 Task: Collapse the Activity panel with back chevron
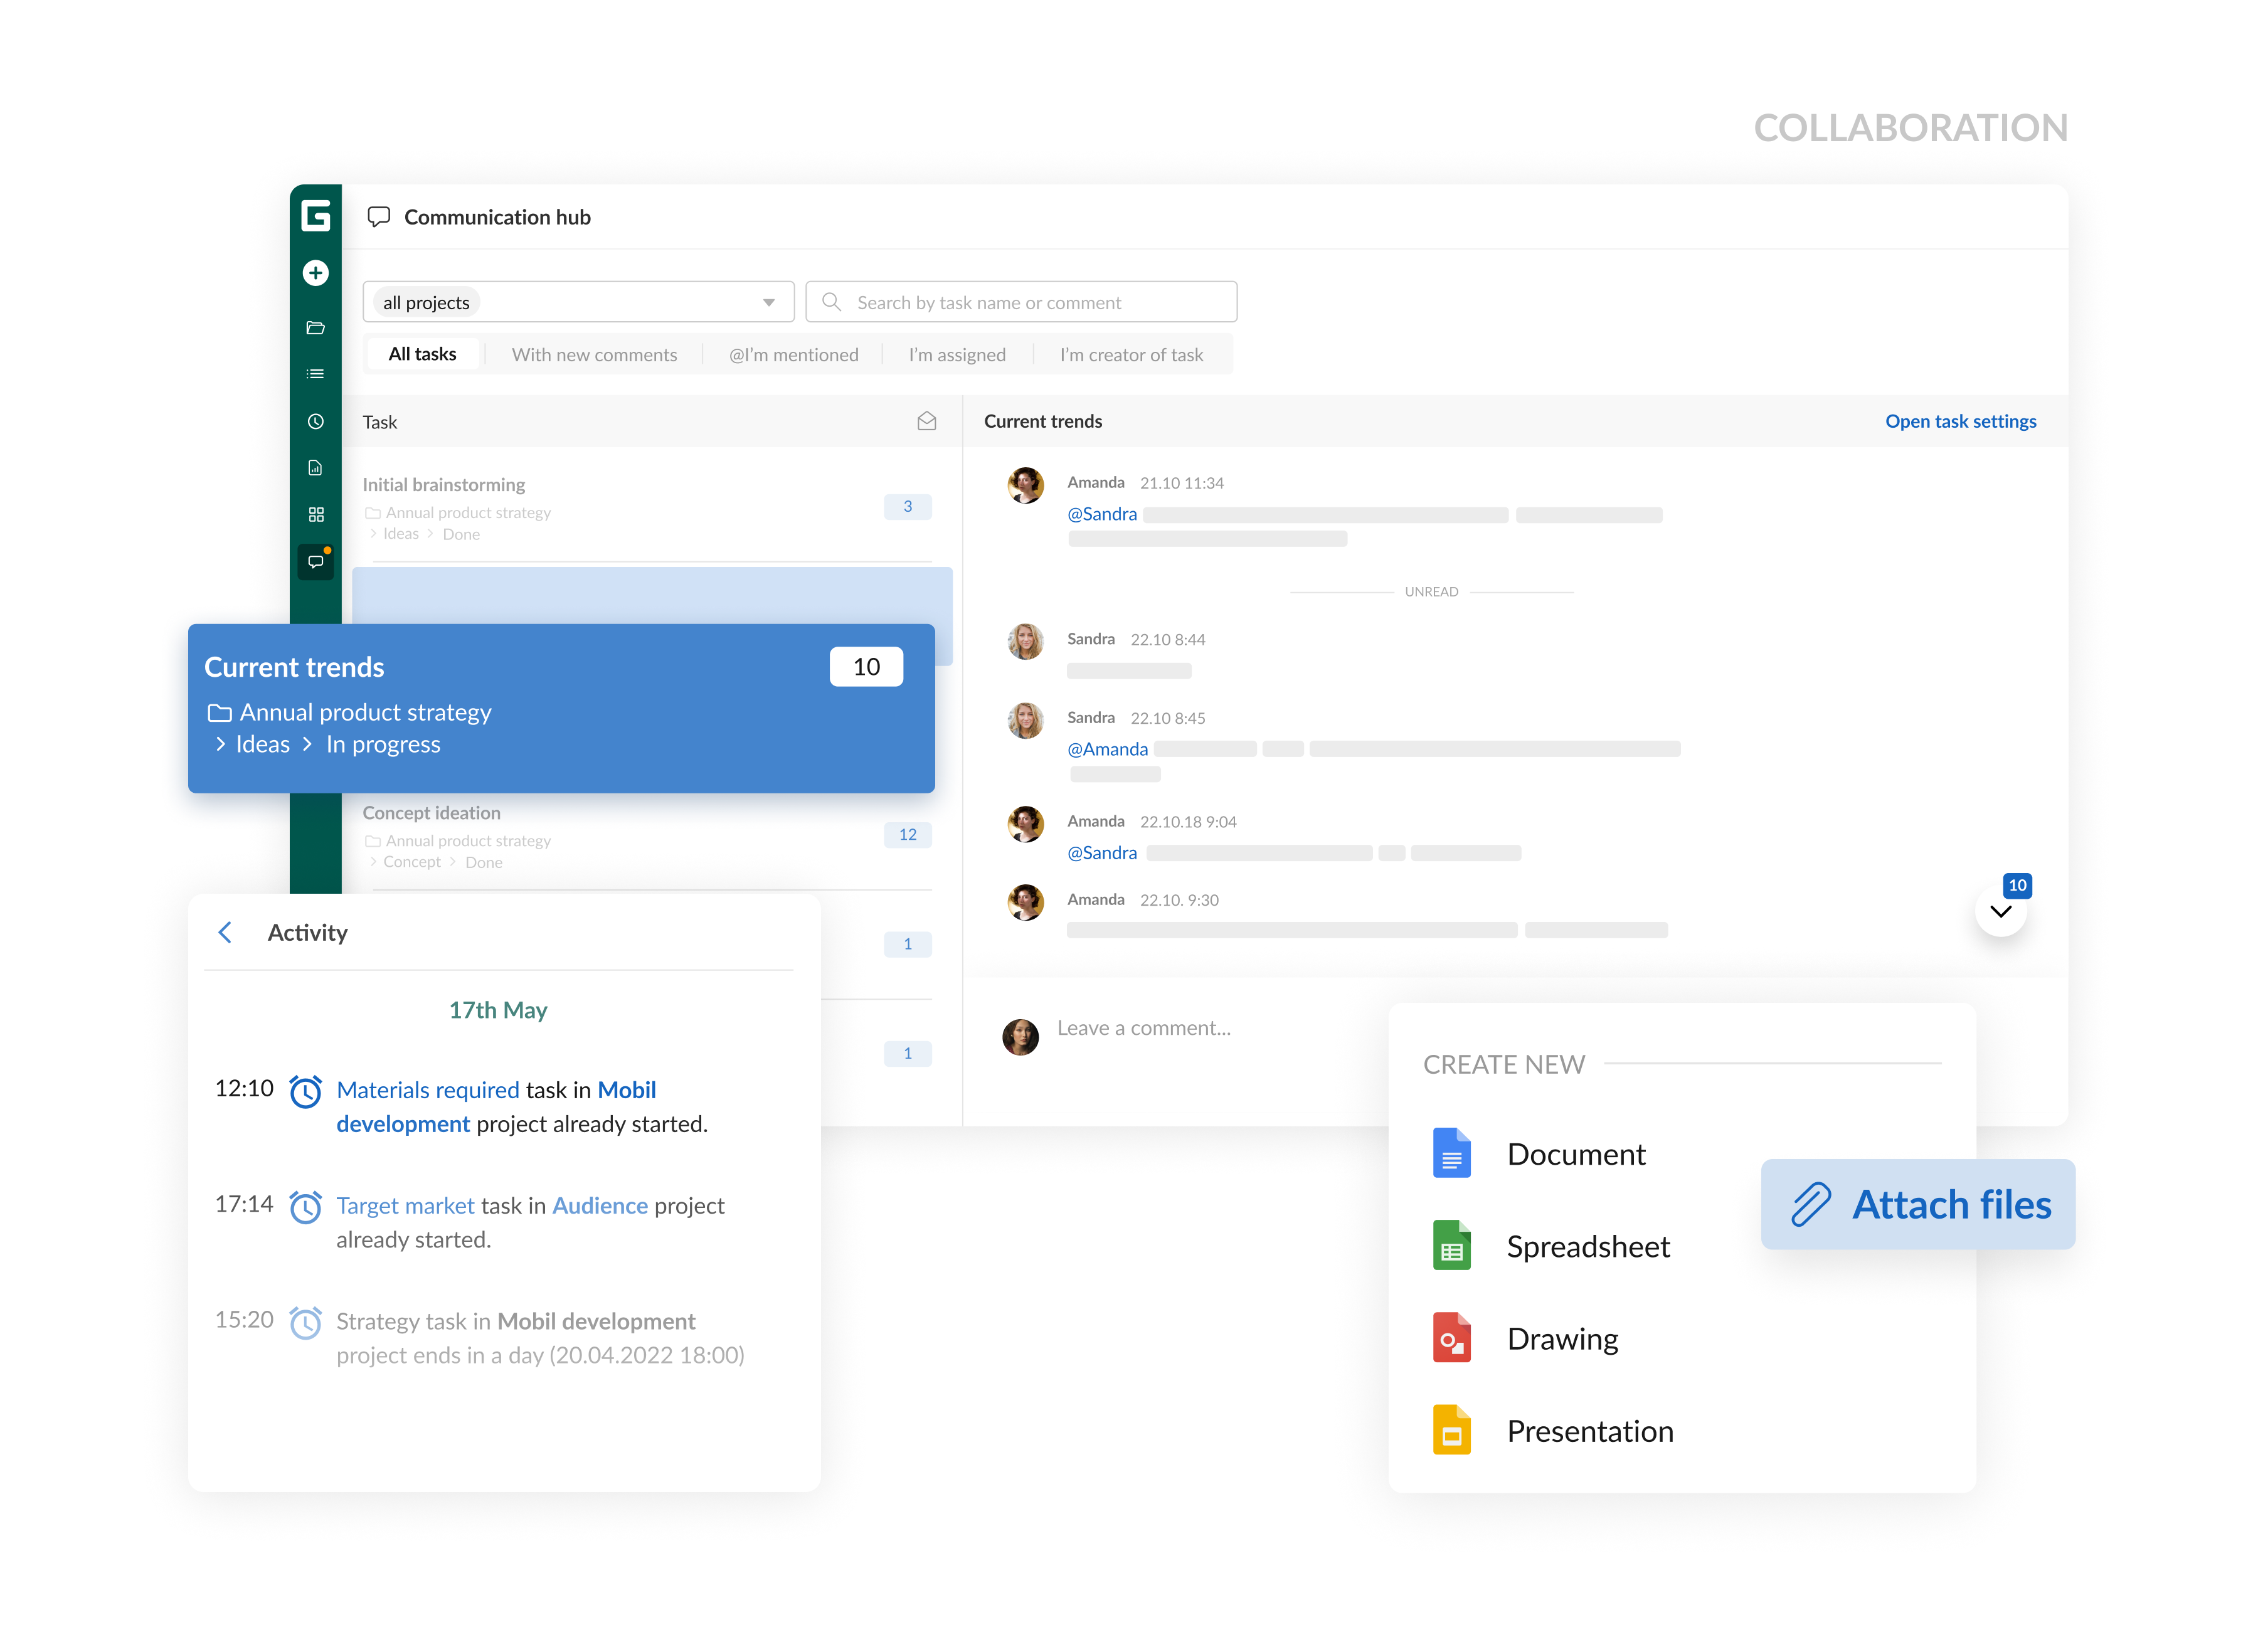point(225,932)
